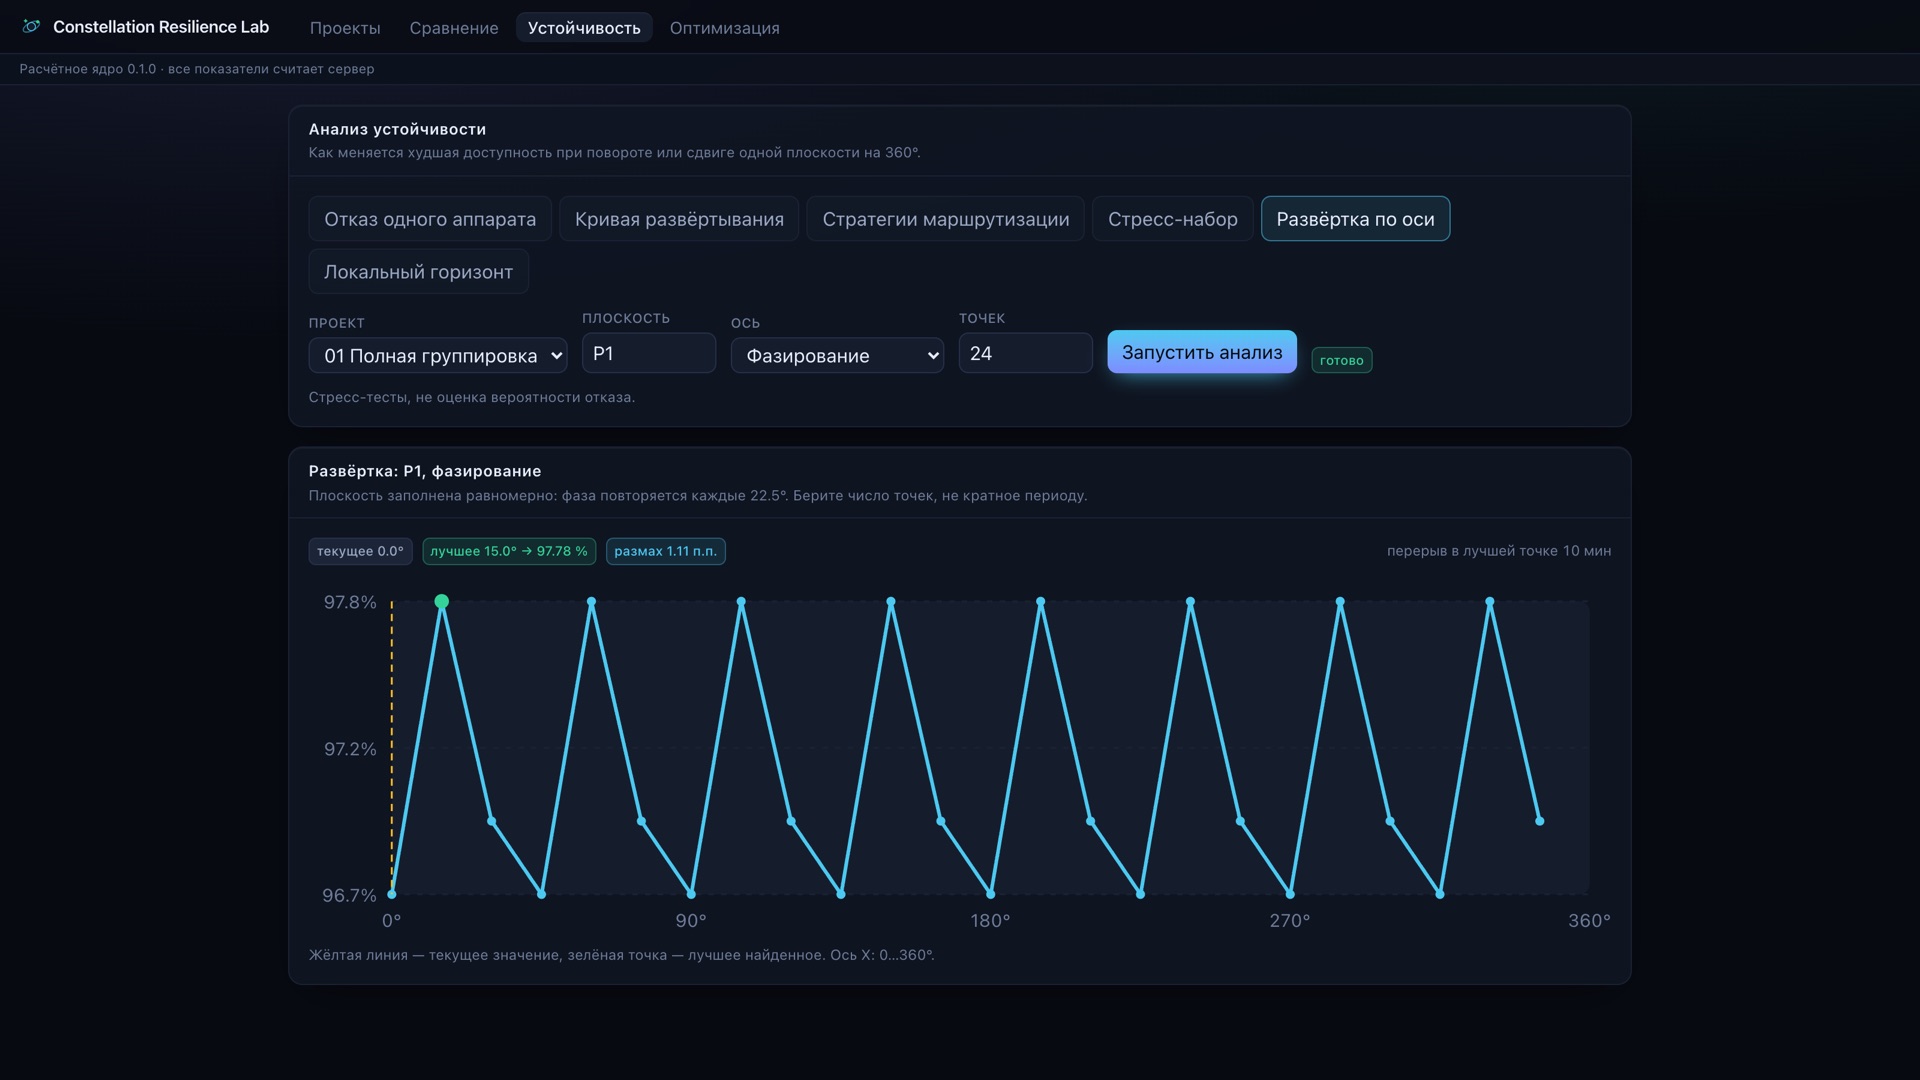Click the last chart data point near 345°
This screenshot has width=1920, height=1080.
(1540, 821)
